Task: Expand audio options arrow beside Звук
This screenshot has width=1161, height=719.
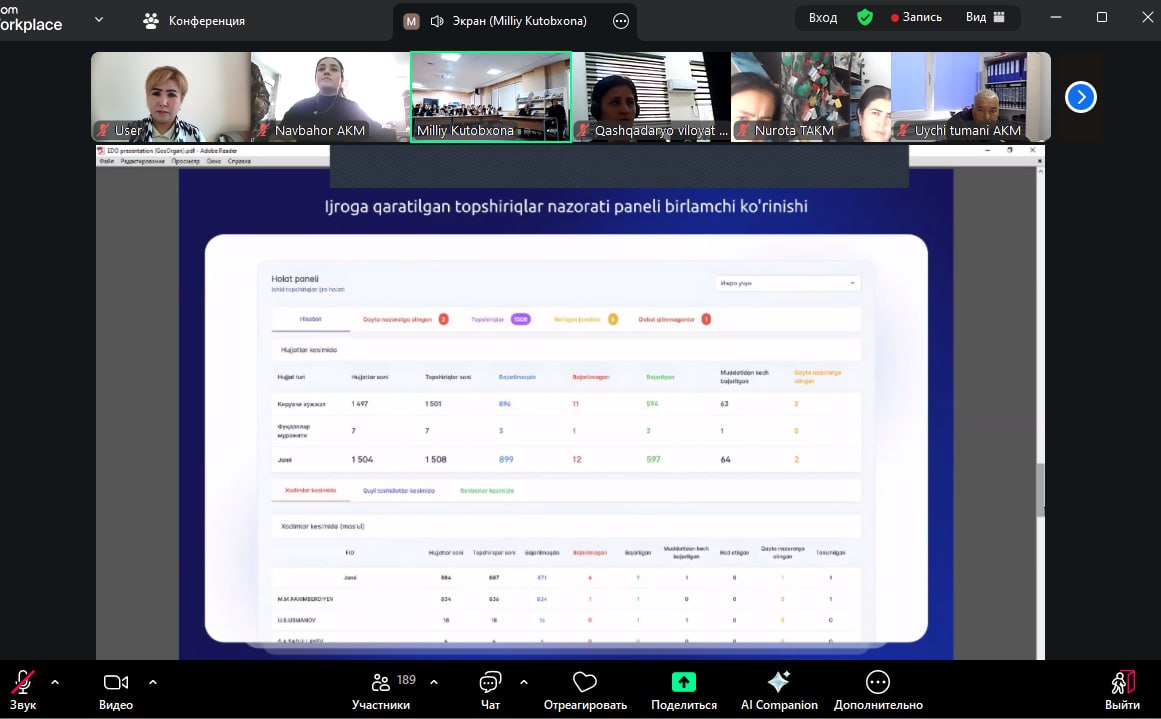Action: point(55,682)
